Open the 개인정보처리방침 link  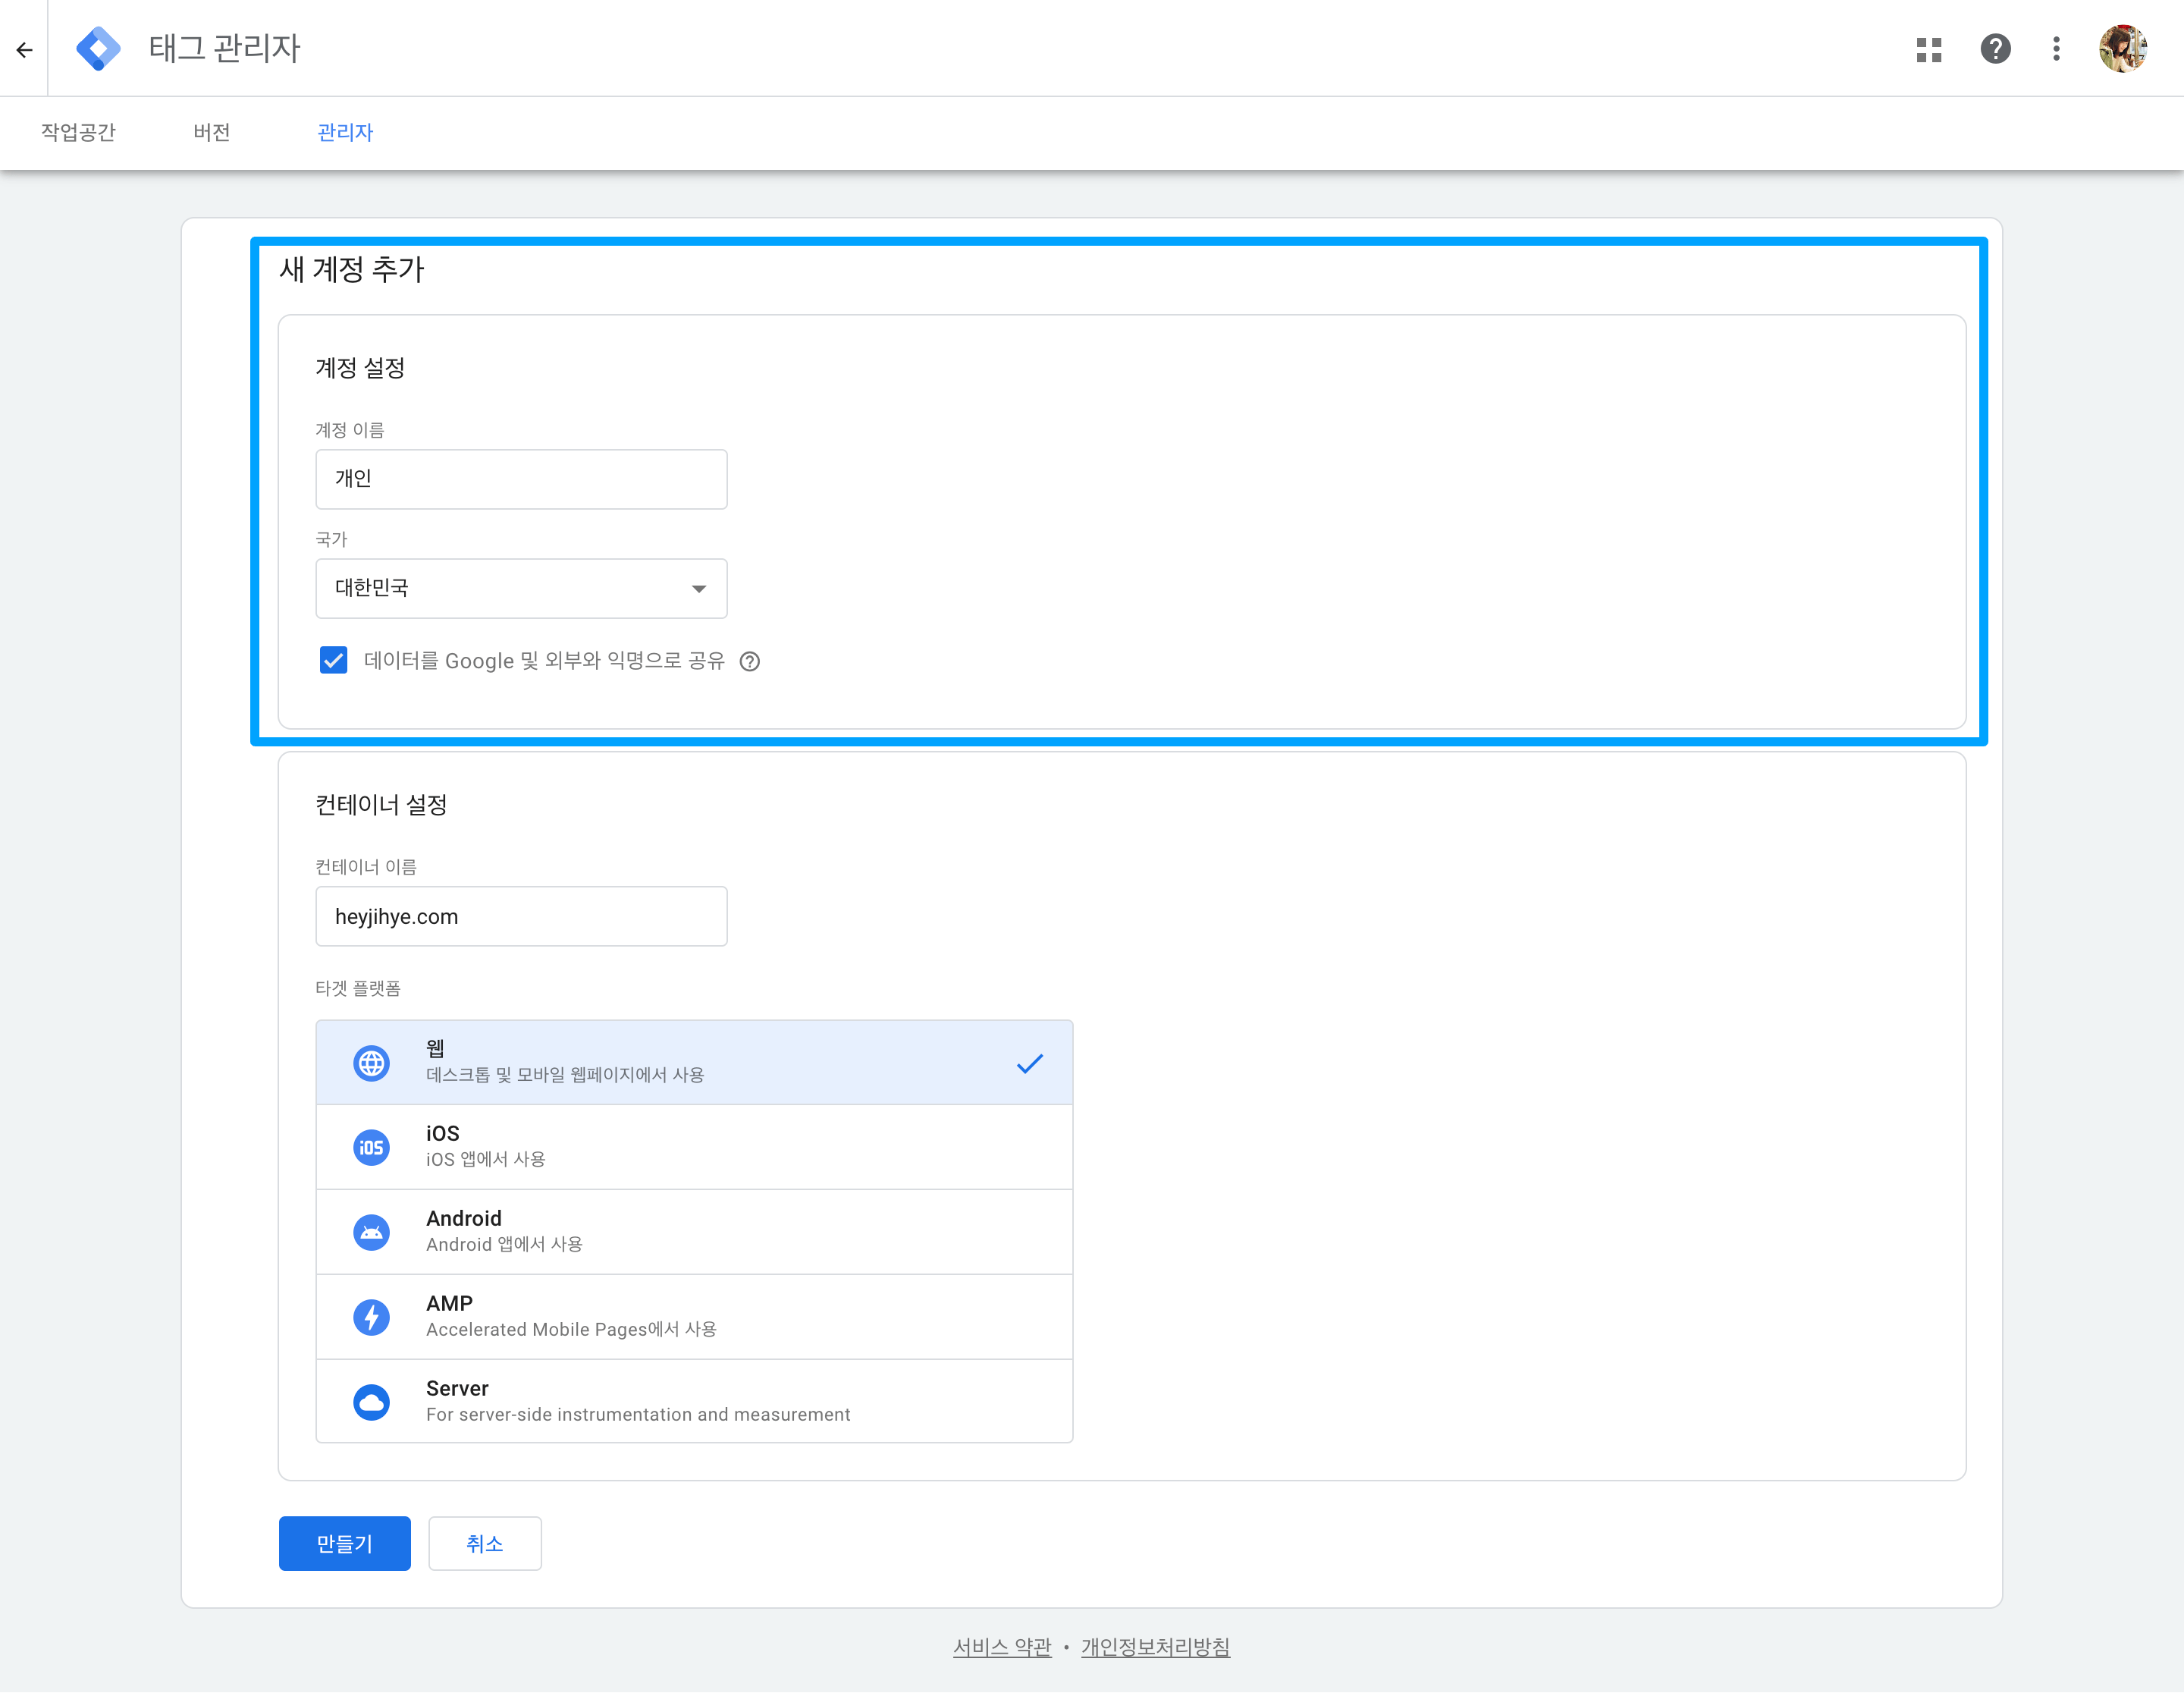click(1155, 1647)
